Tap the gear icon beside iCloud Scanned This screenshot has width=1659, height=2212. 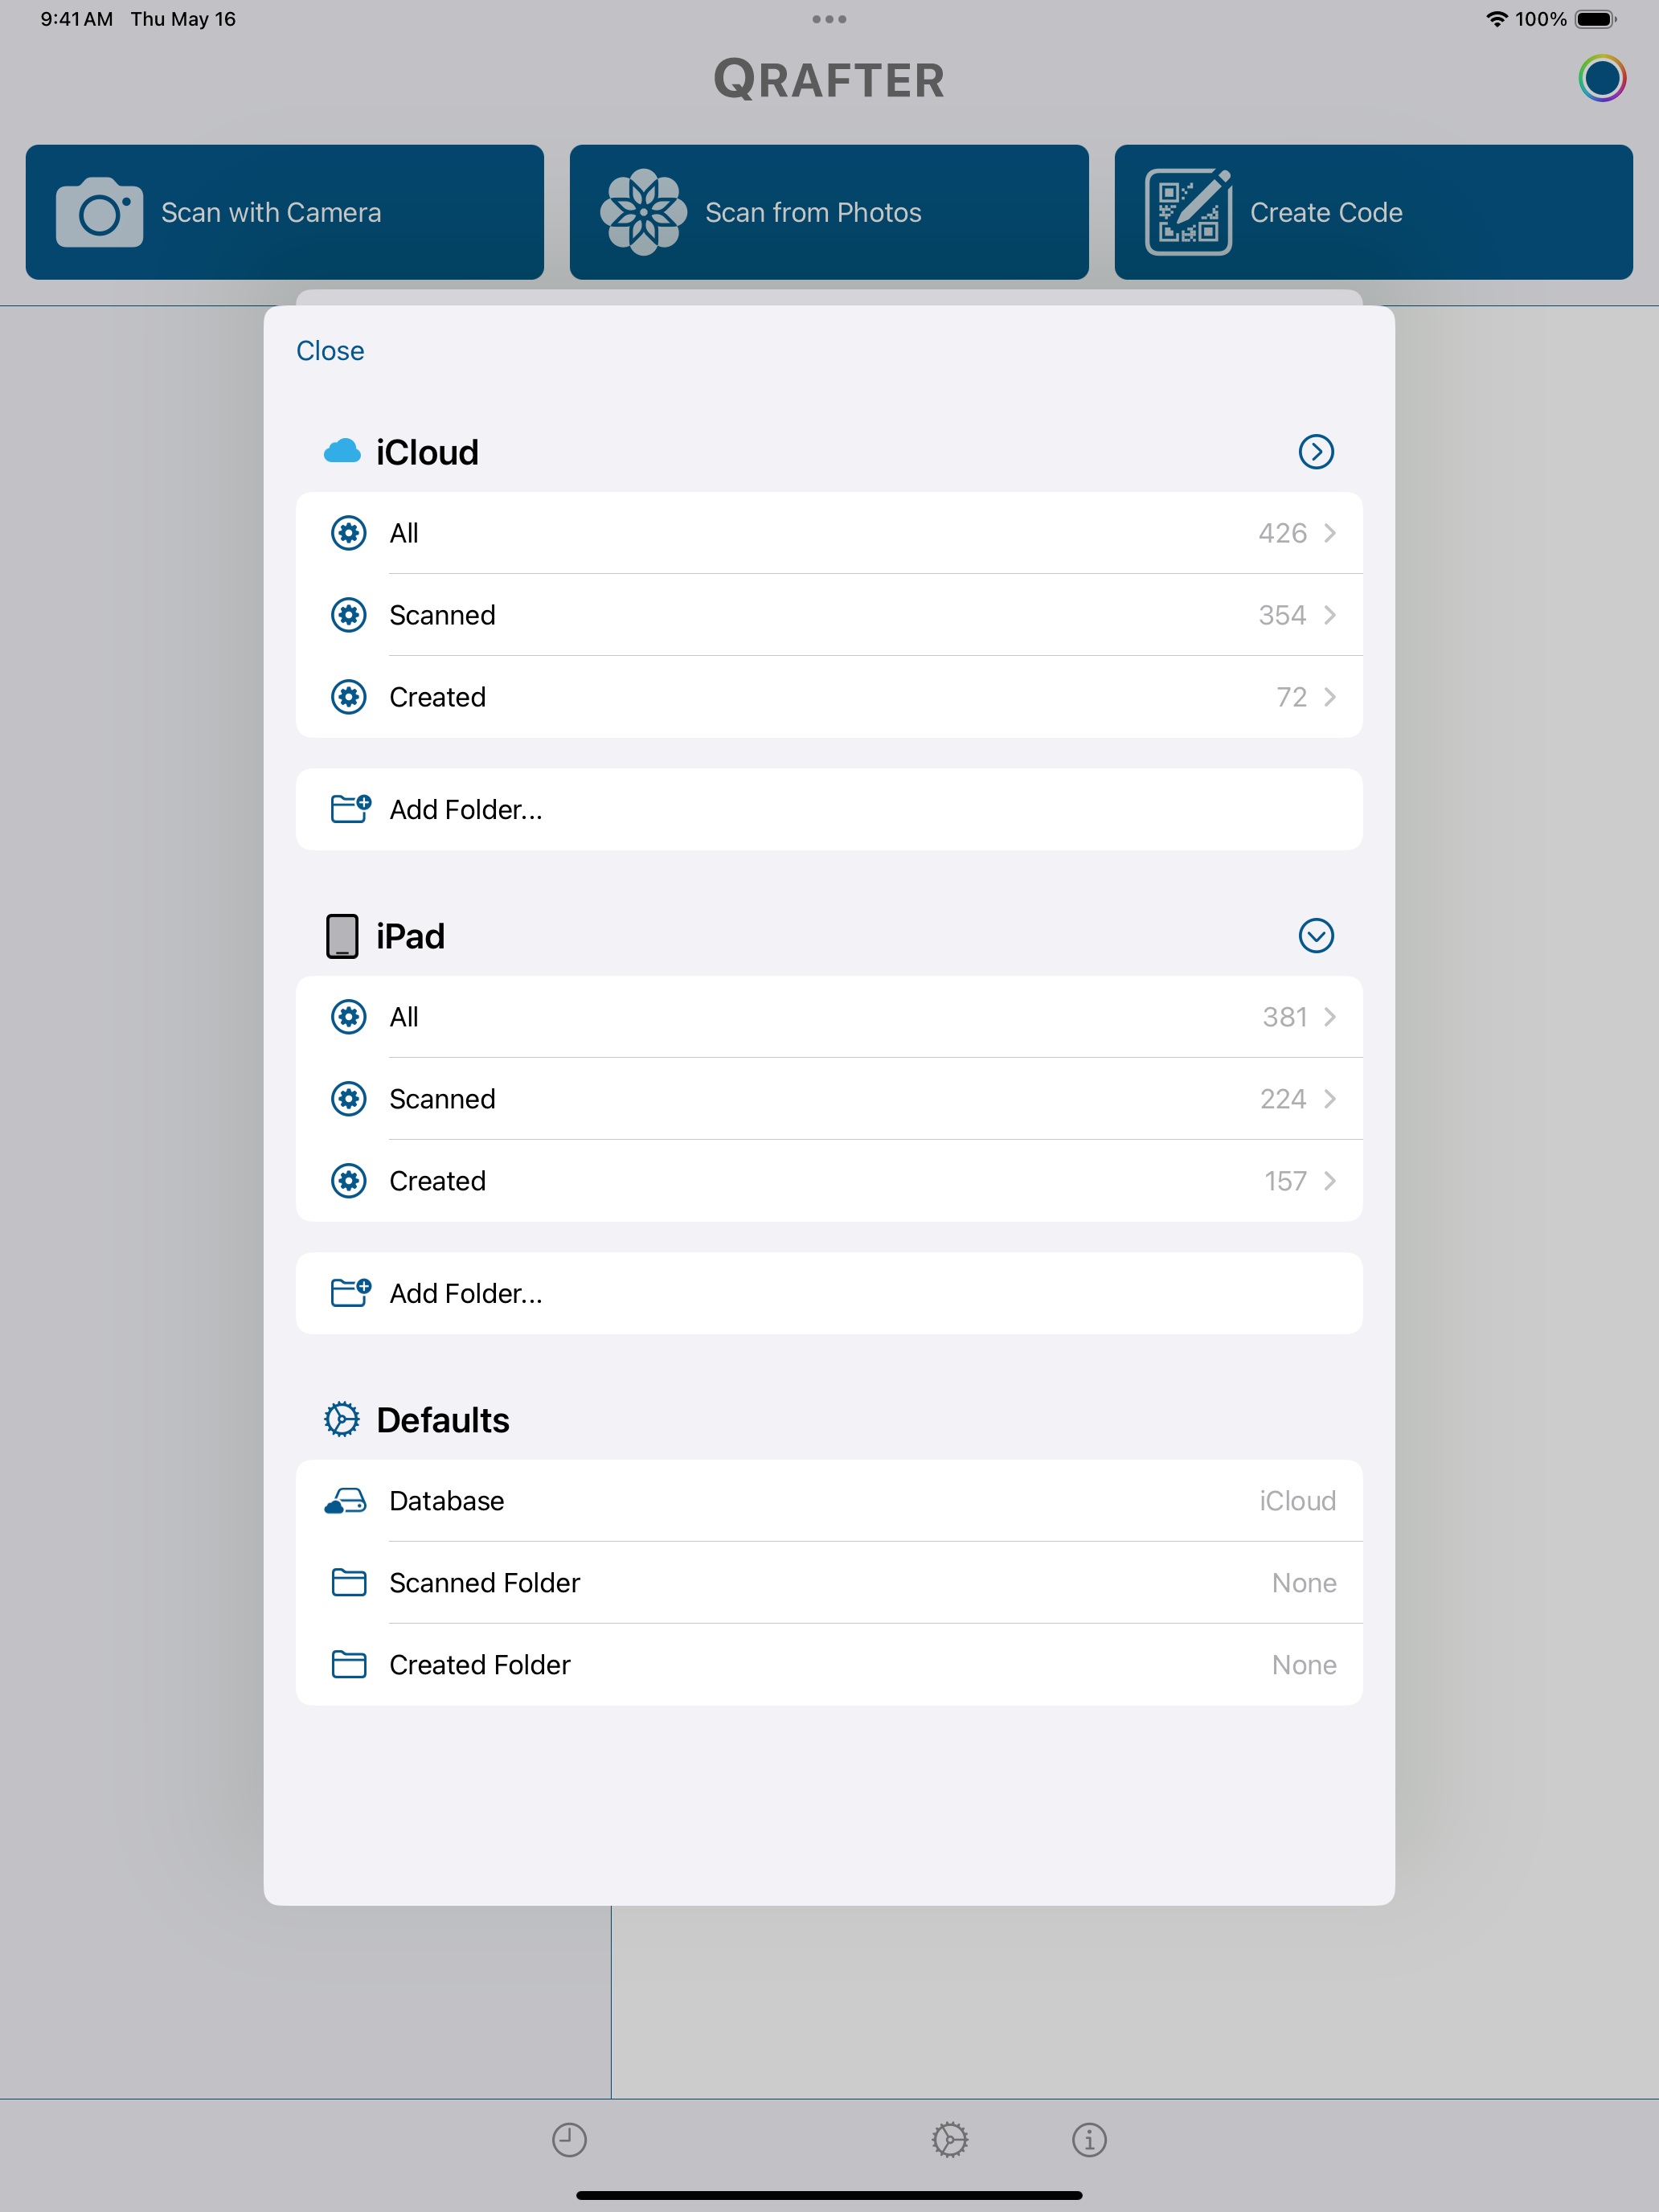coord(348,615)
